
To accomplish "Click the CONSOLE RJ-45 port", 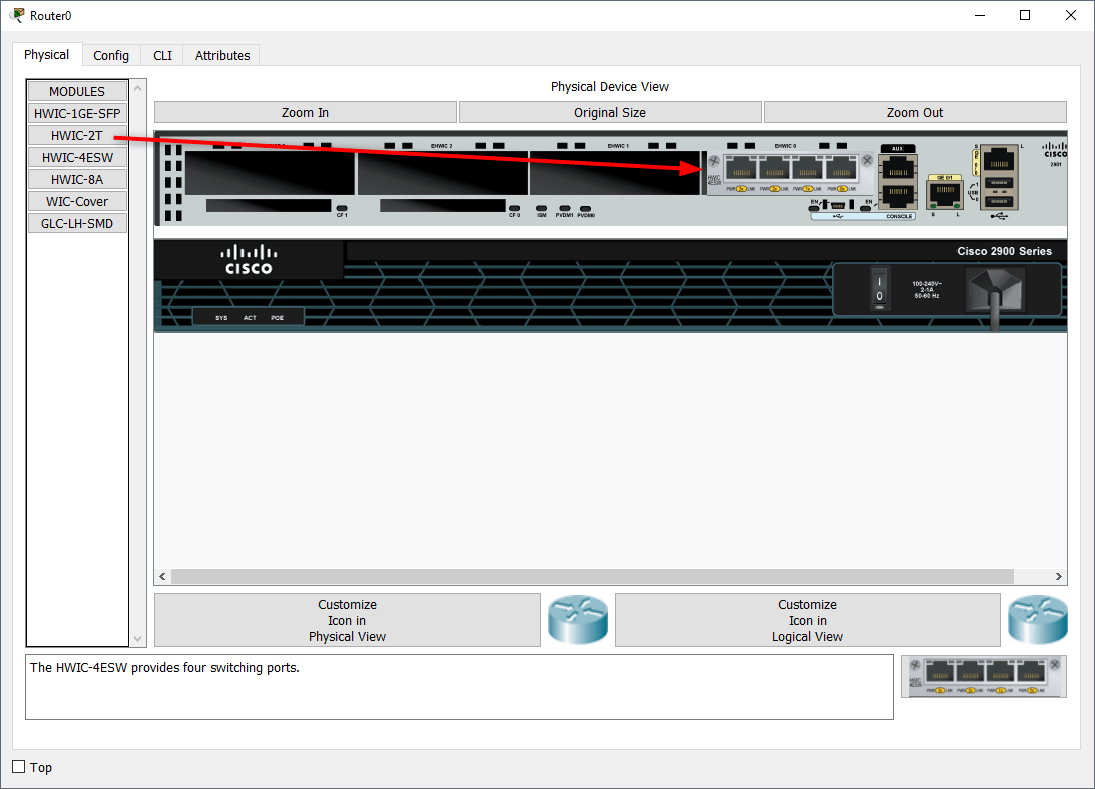I will pos(898,196).
